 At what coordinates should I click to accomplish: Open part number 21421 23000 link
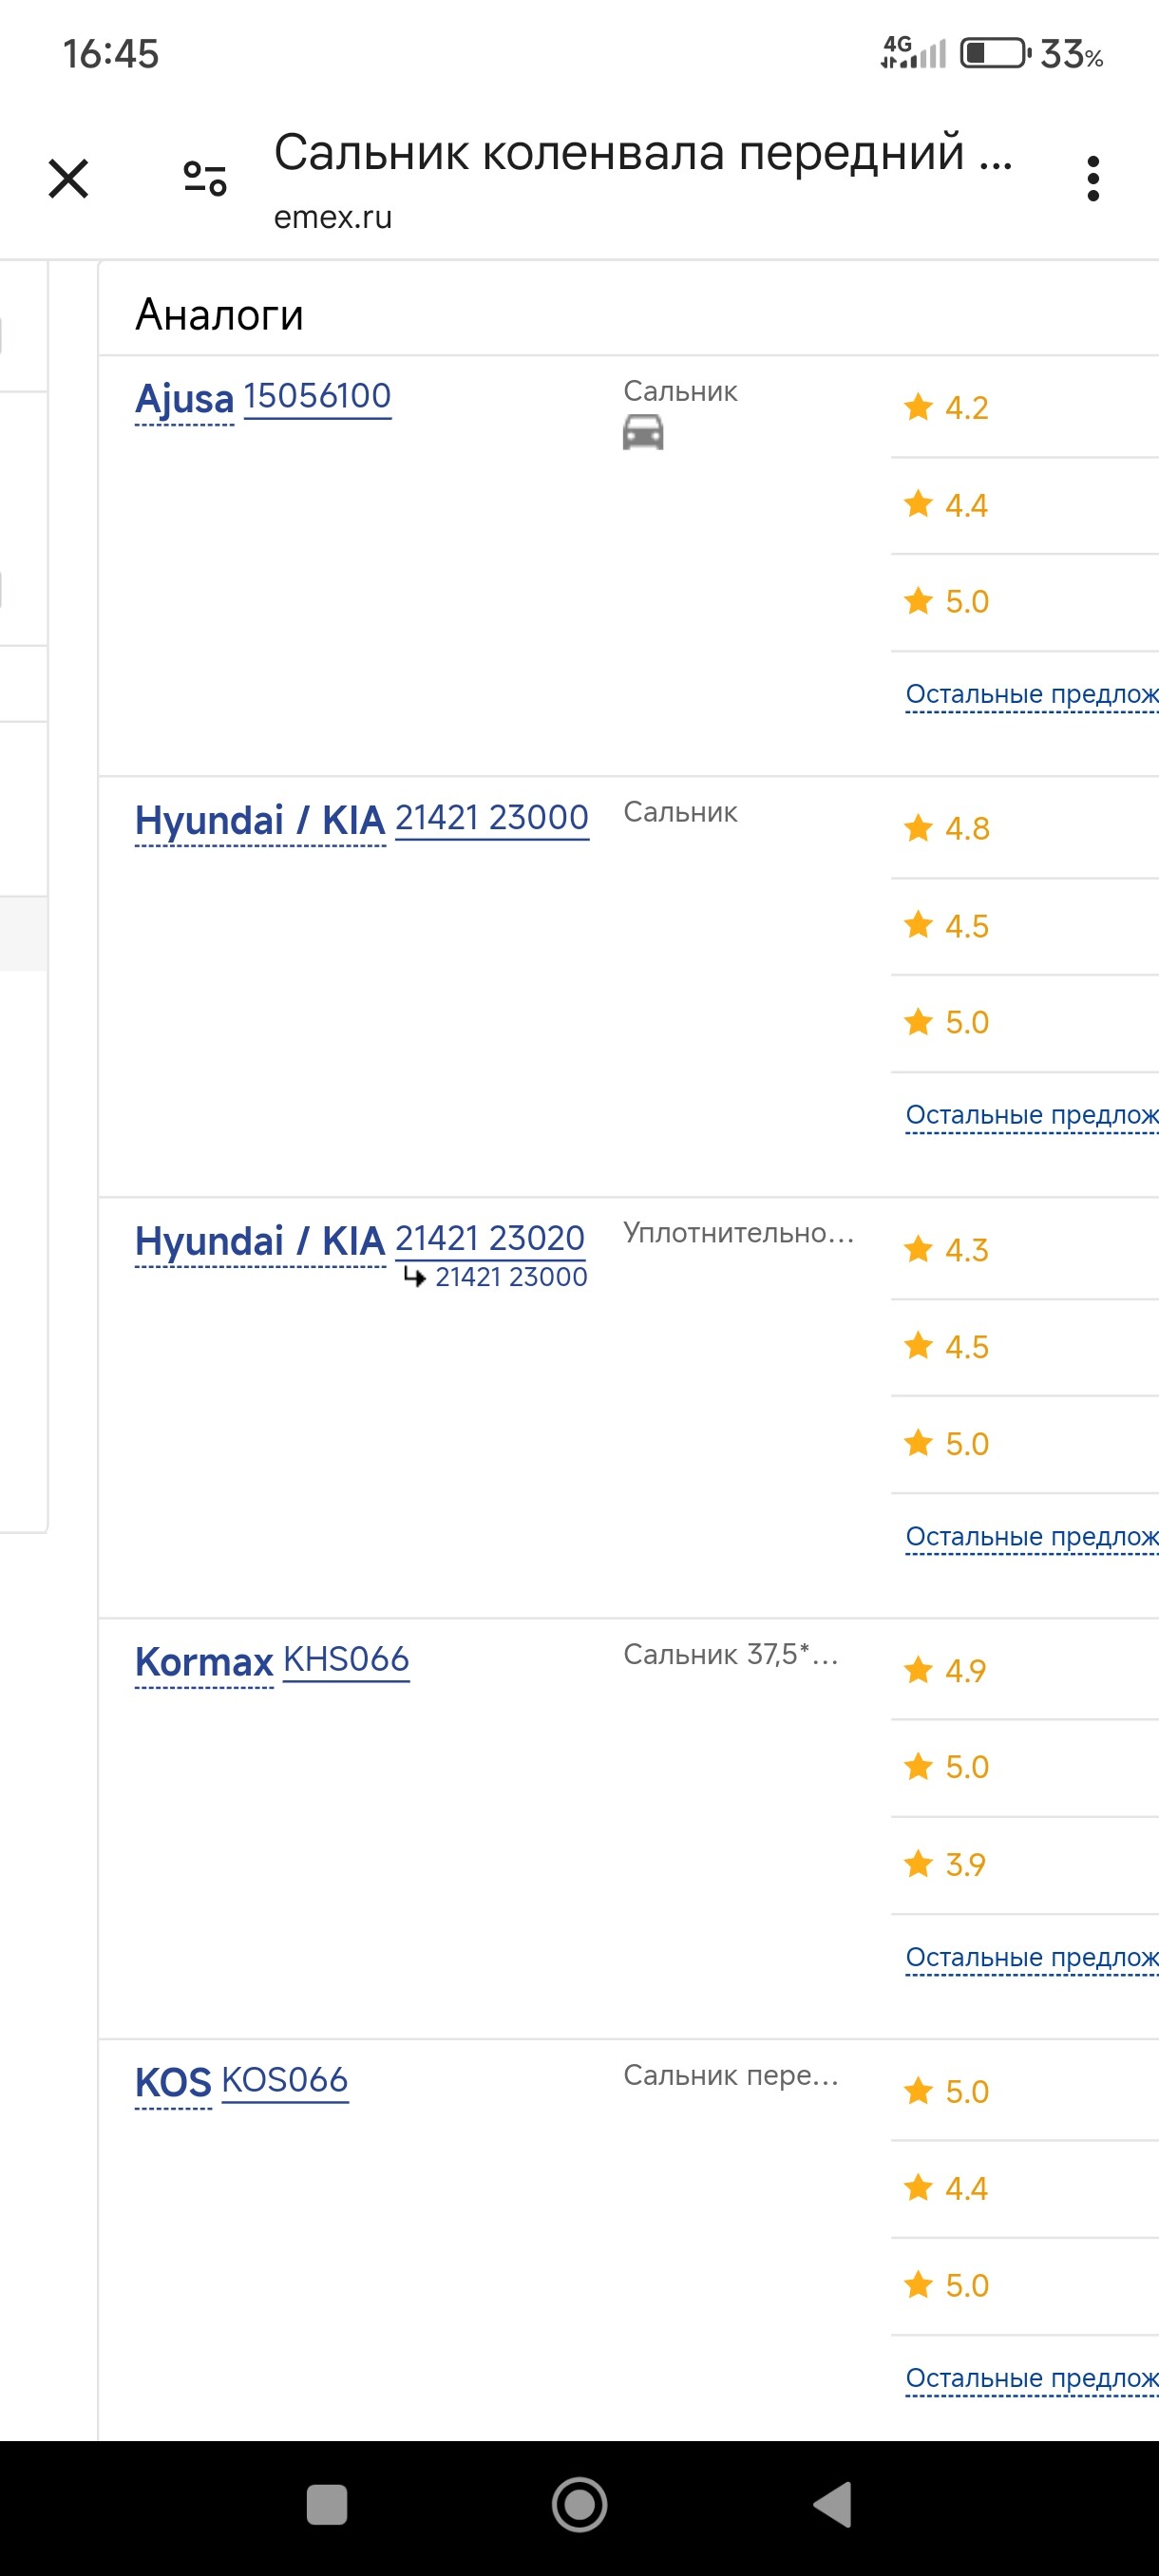pos(492,818)
